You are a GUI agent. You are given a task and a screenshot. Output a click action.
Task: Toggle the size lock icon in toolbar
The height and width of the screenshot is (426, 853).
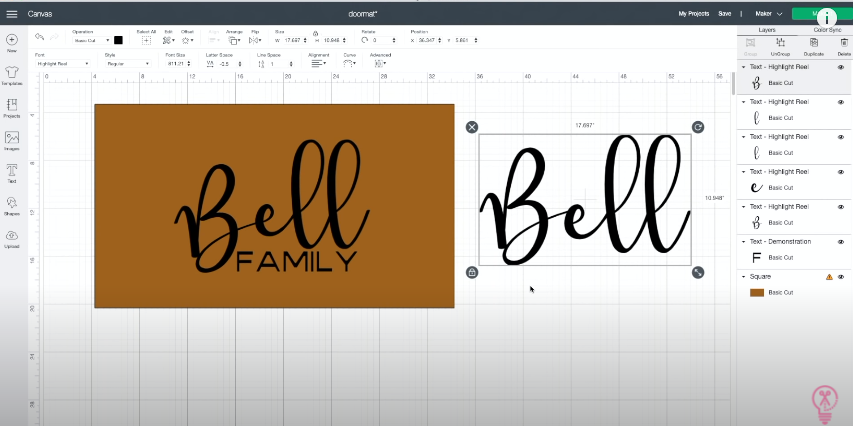pos(316,33)
